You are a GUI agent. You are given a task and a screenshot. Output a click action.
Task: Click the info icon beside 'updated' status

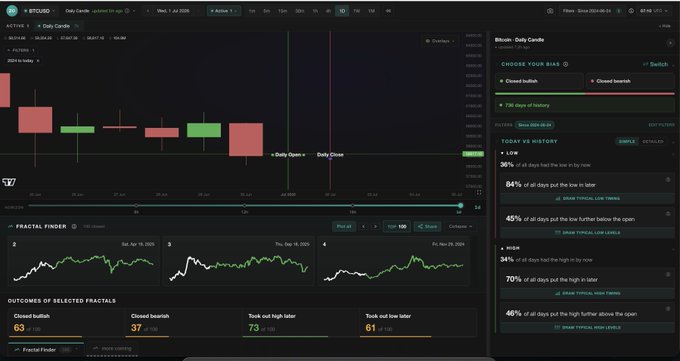pyautogui.click(x=127, y=11)
